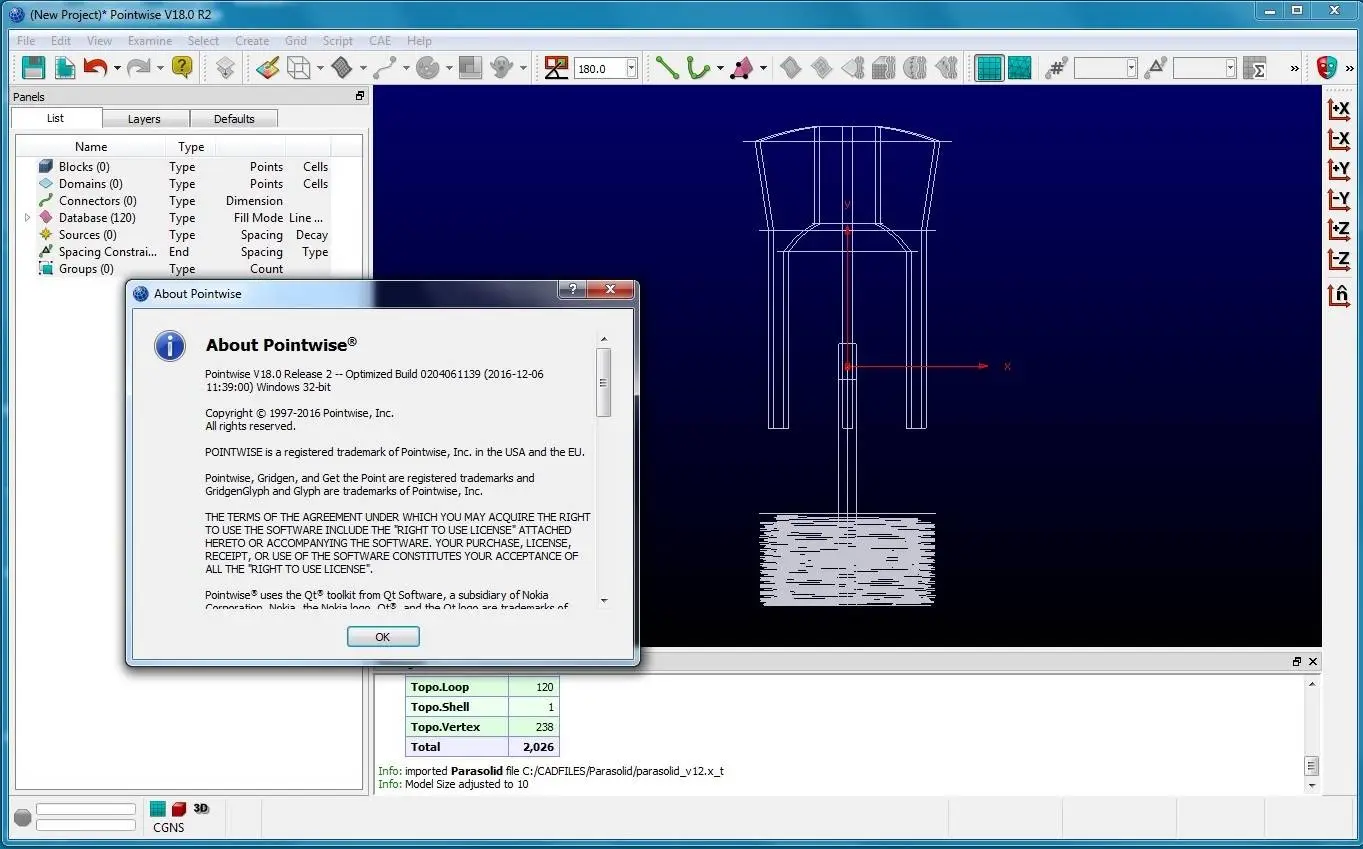Click the red Undo arrow icon
Viewport: 1363px width, 849px height.
pyautogui.click(x=95, y=68)
